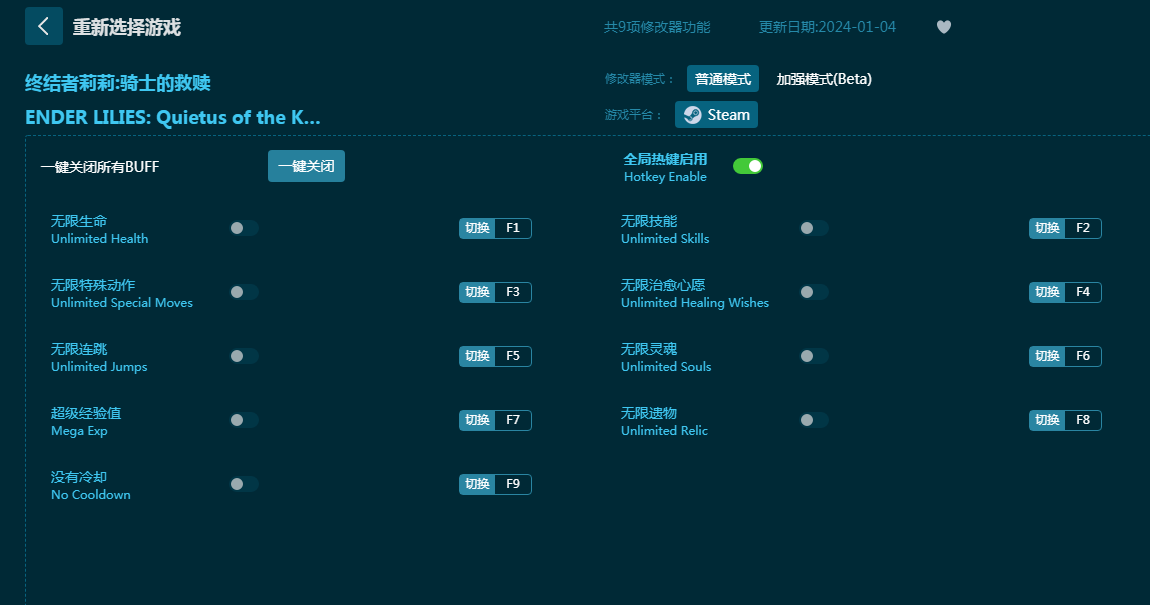Toggle Unlimited Jumps switch
The image size is (1150, 605).
(x=244, y=356)
